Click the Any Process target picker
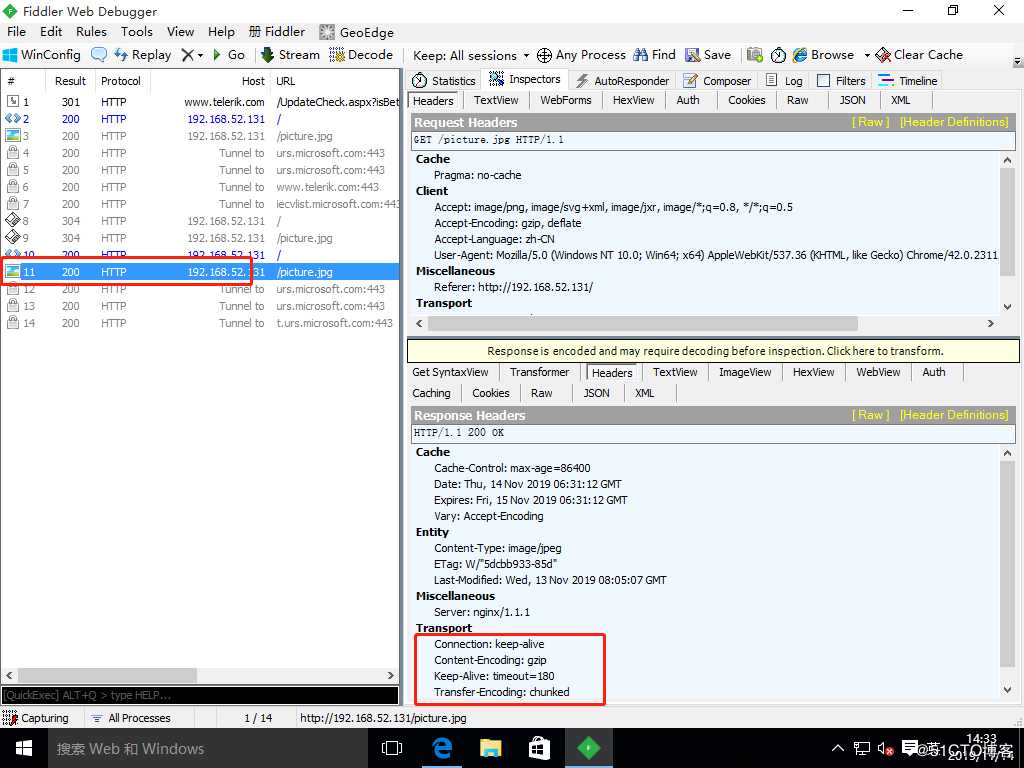 coord(581,55)
